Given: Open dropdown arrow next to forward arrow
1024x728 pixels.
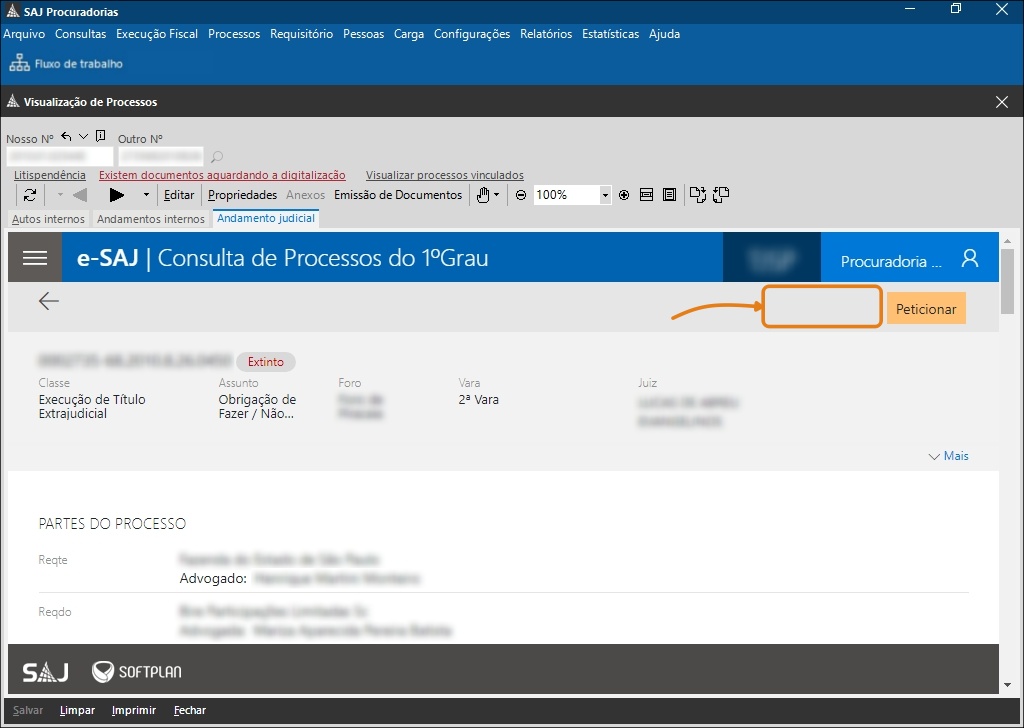Looking at the screenshot, I should (x=146, y=195).
